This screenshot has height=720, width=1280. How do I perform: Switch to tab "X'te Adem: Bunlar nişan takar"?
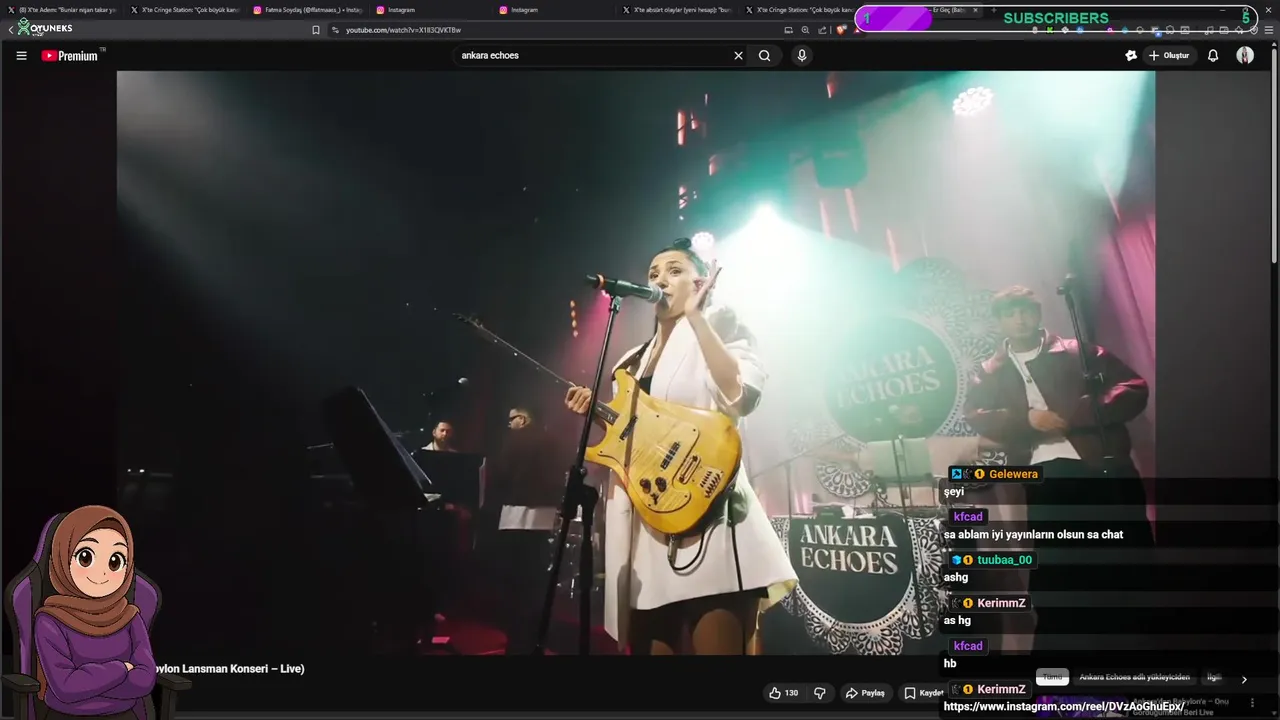[x=63, y=10]
